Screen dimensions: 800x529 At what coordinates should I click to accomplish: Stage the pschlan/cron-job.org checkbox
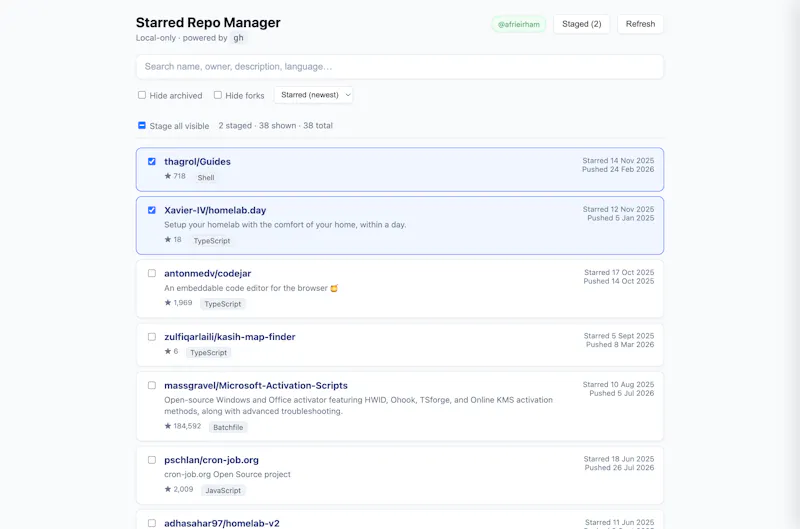pyautogui.click(x=152, y=460)
